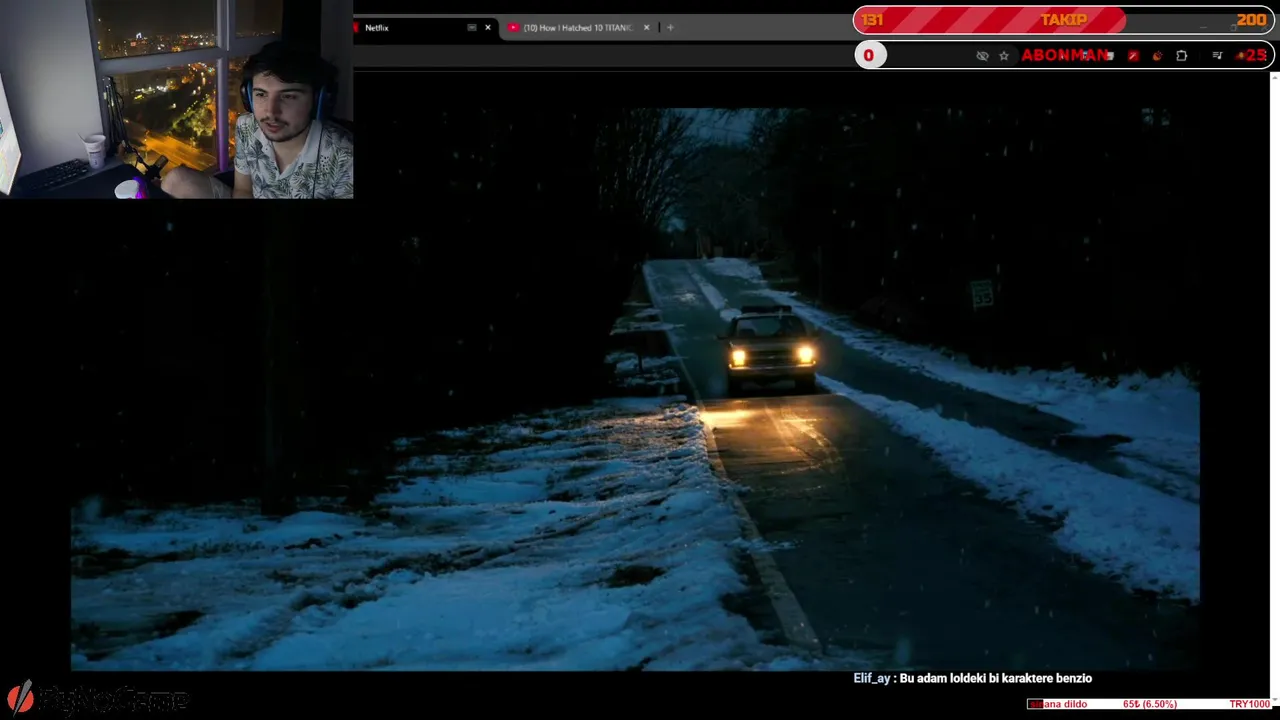The width and height of the screenshot is (1280, 720).
Task: Click the crossed-out eye icon in address bar
Action: pos(982,56)
